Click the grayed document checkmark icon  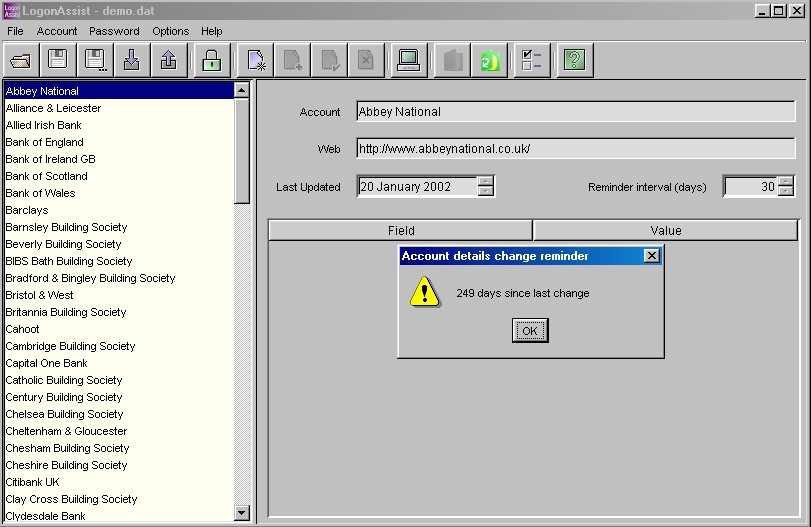click(329, 60)
